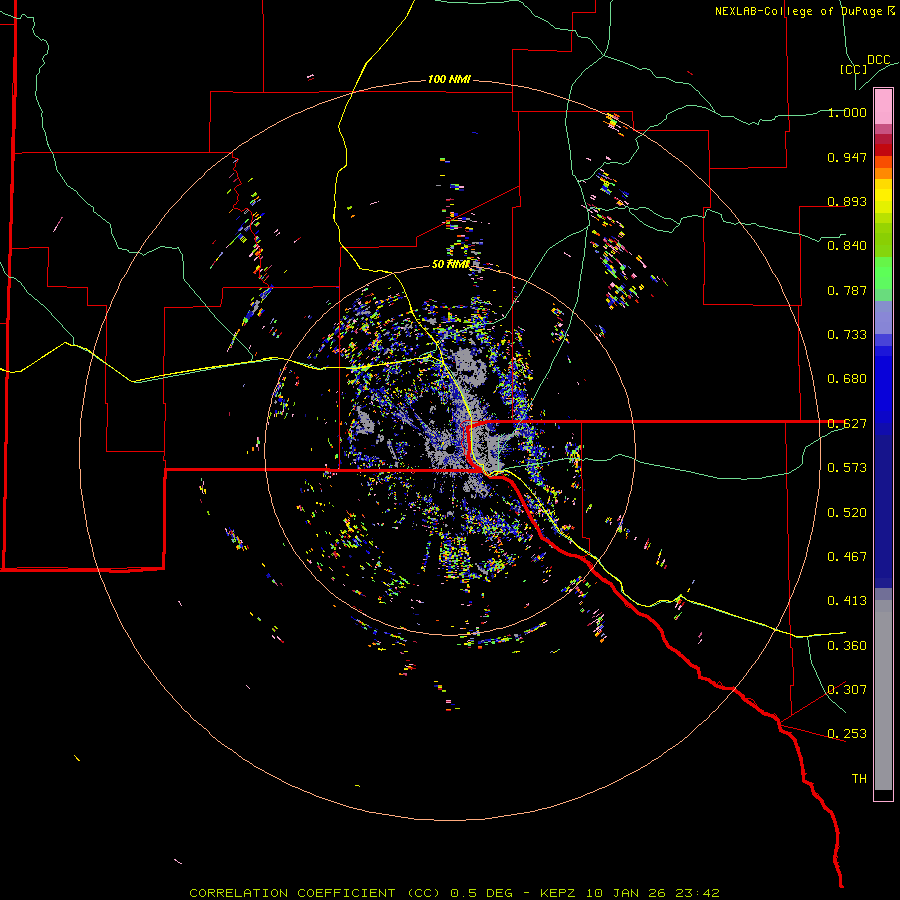Select the 0.787 legend value

click(847, 290)
